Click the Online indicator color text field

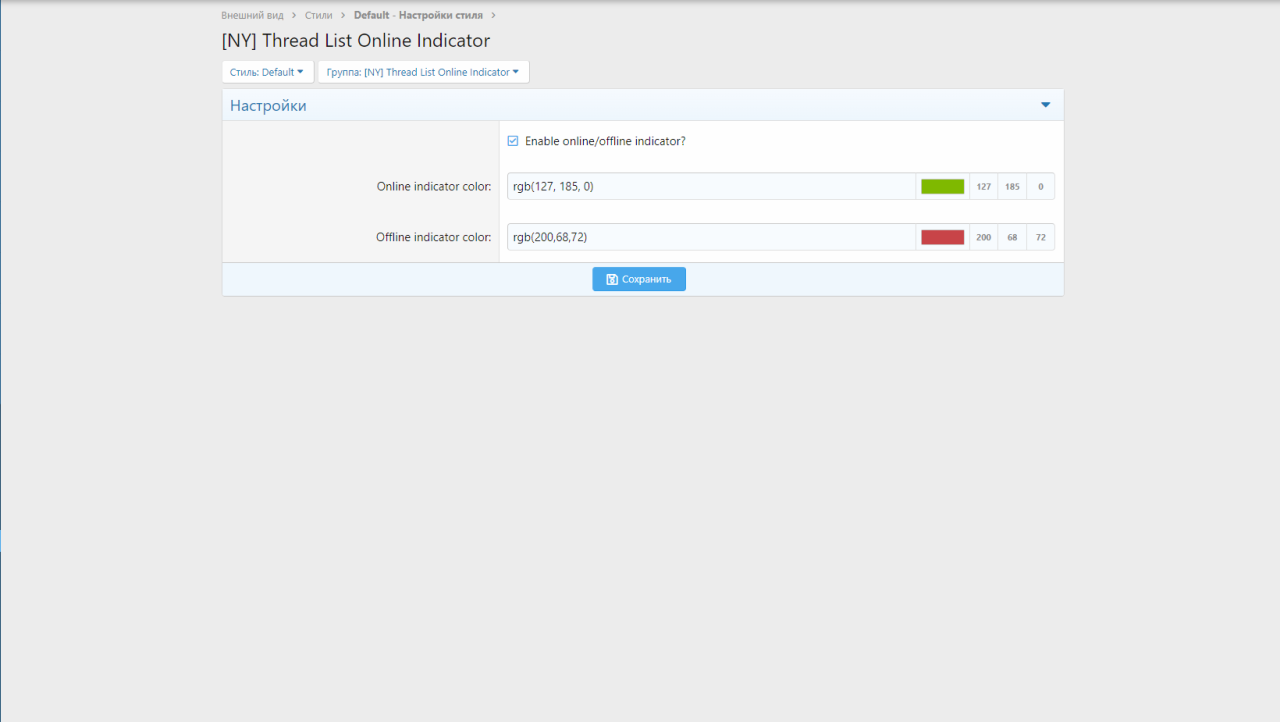[710, 186]
